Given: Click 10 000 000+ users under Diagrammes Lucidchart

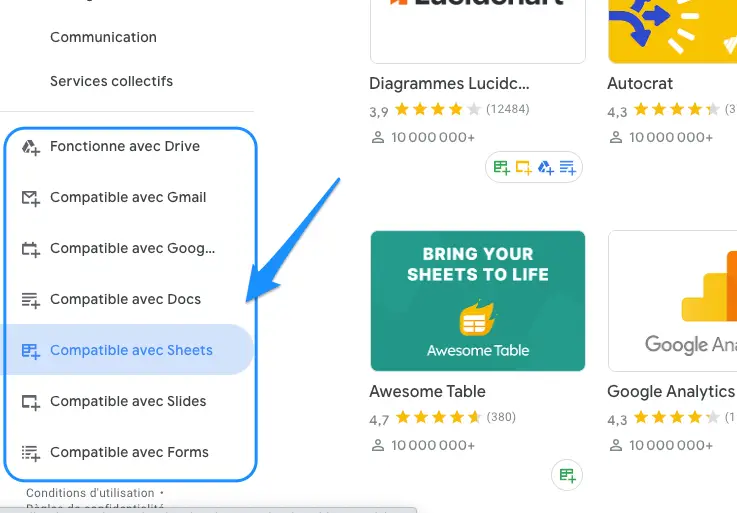Looking at the screenshot, I should pyautogui.click(x=433, y=137).
